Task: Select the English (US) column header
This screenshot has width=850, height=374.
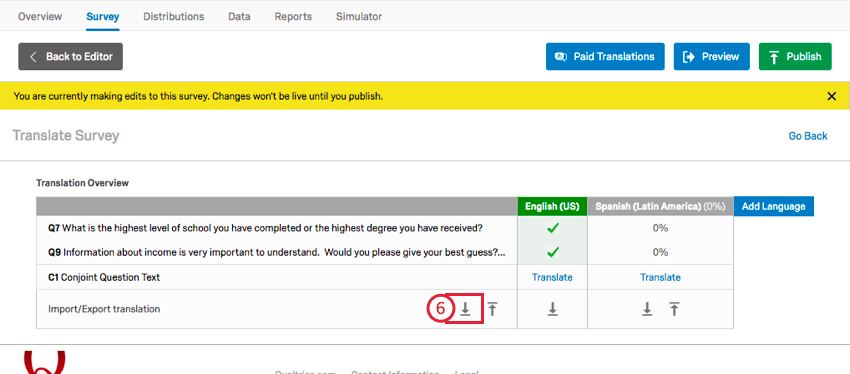Action: click(552, 207)
